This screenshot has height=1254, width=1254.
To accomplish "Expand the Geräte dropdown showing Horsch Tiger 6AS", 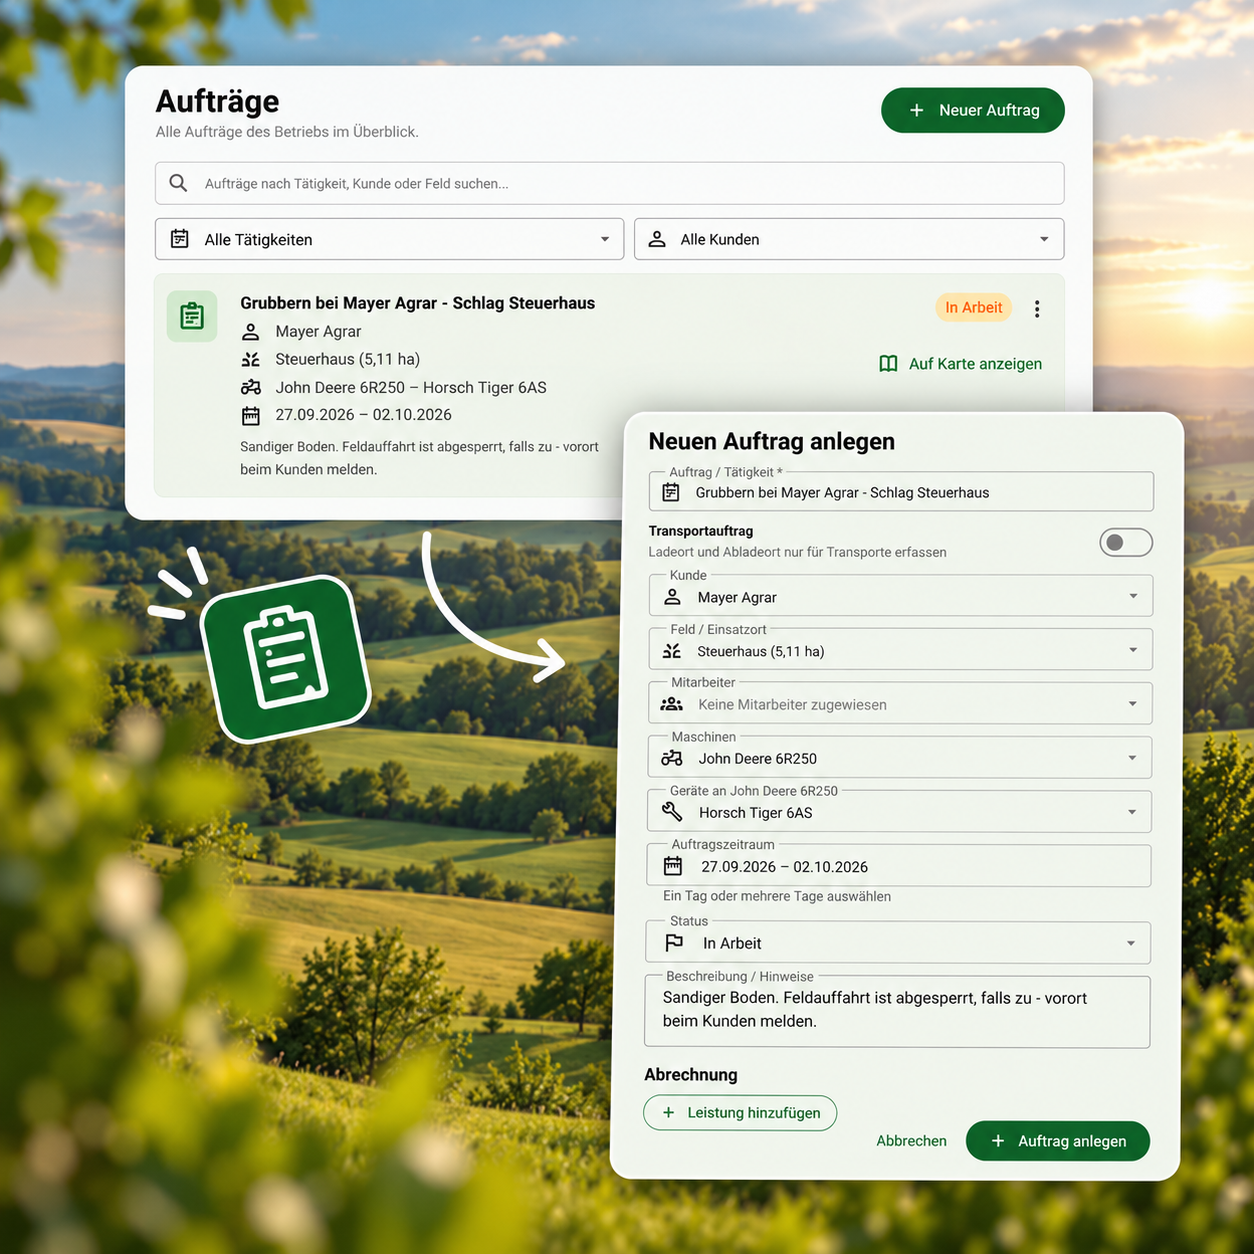I will pos(899,812).
